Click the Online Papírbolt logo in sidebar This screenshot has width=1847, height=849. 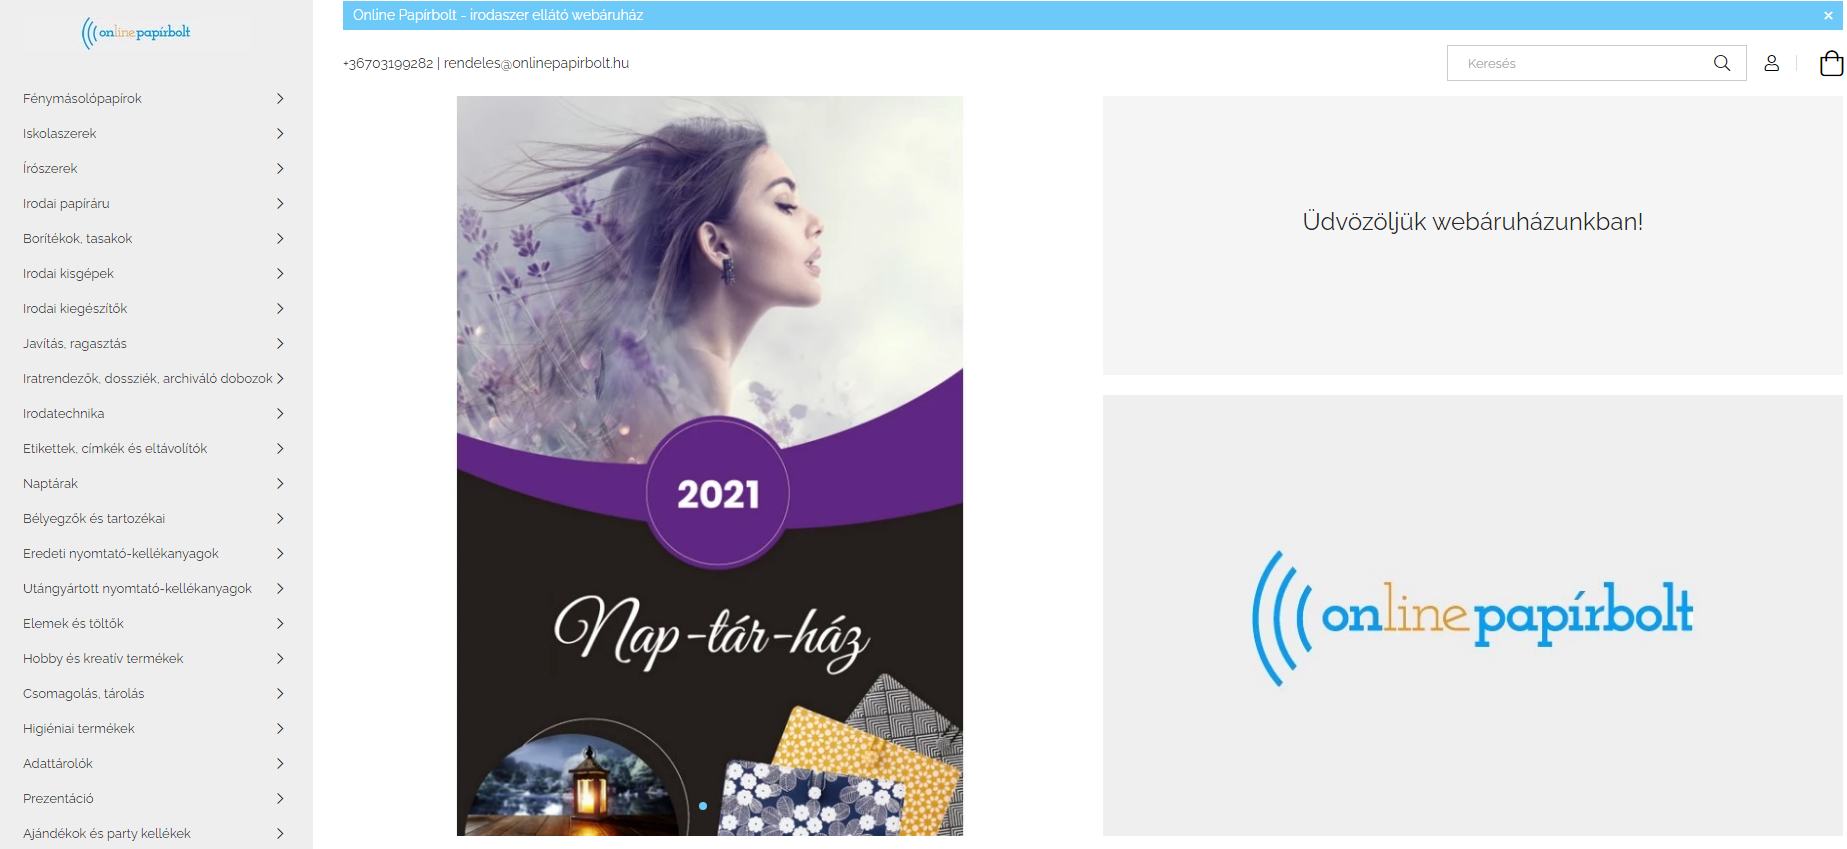[x=136, y=33]
